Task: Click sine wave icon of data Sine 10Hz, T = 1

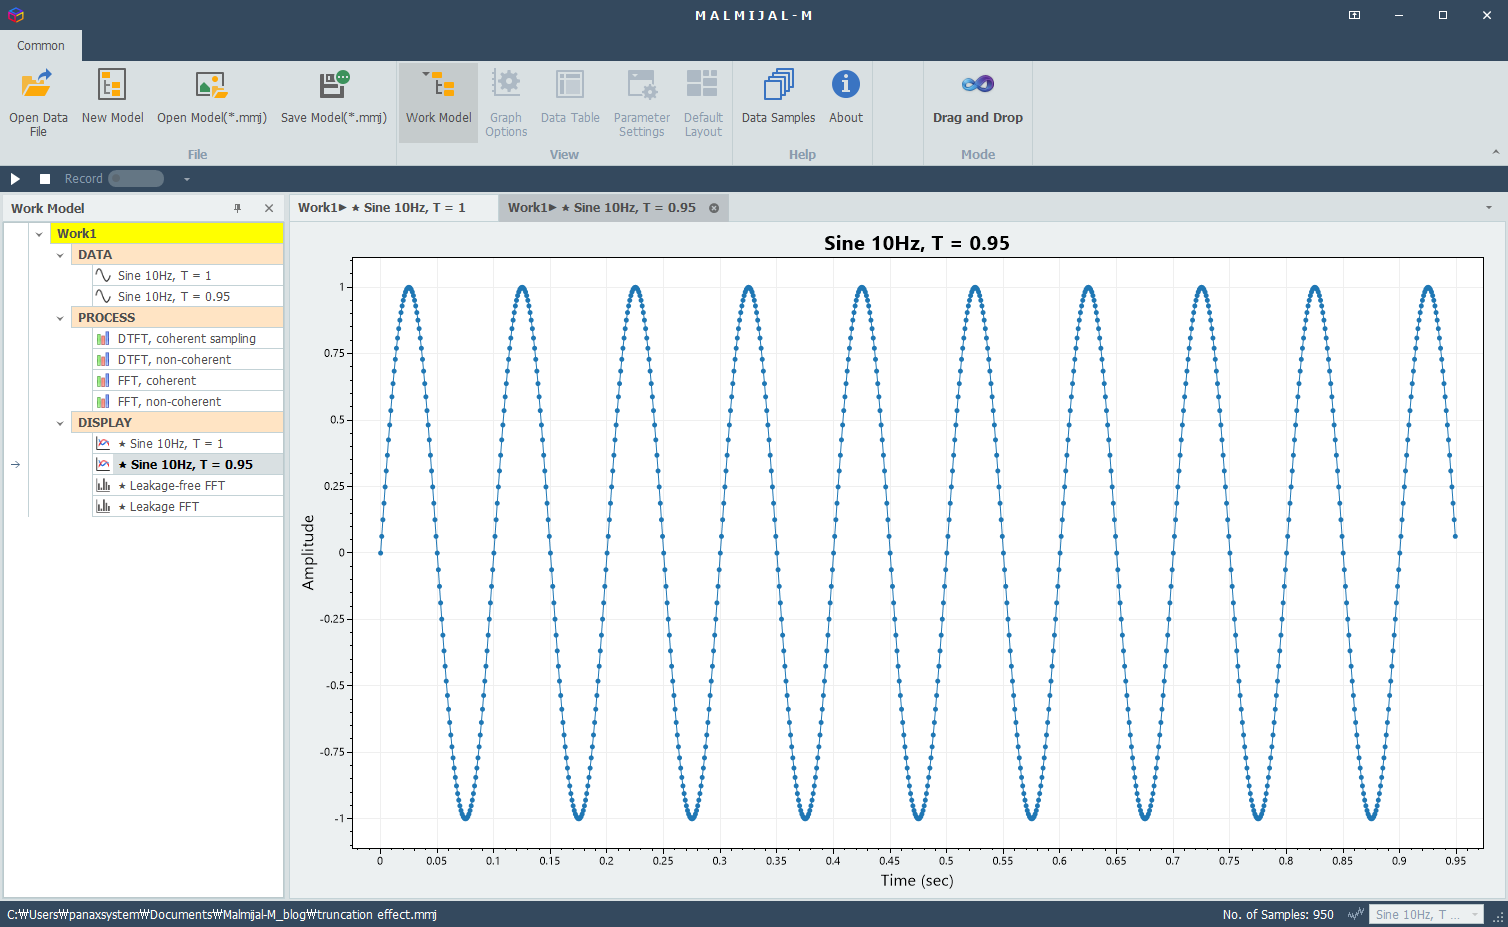Action: [103, 275]
